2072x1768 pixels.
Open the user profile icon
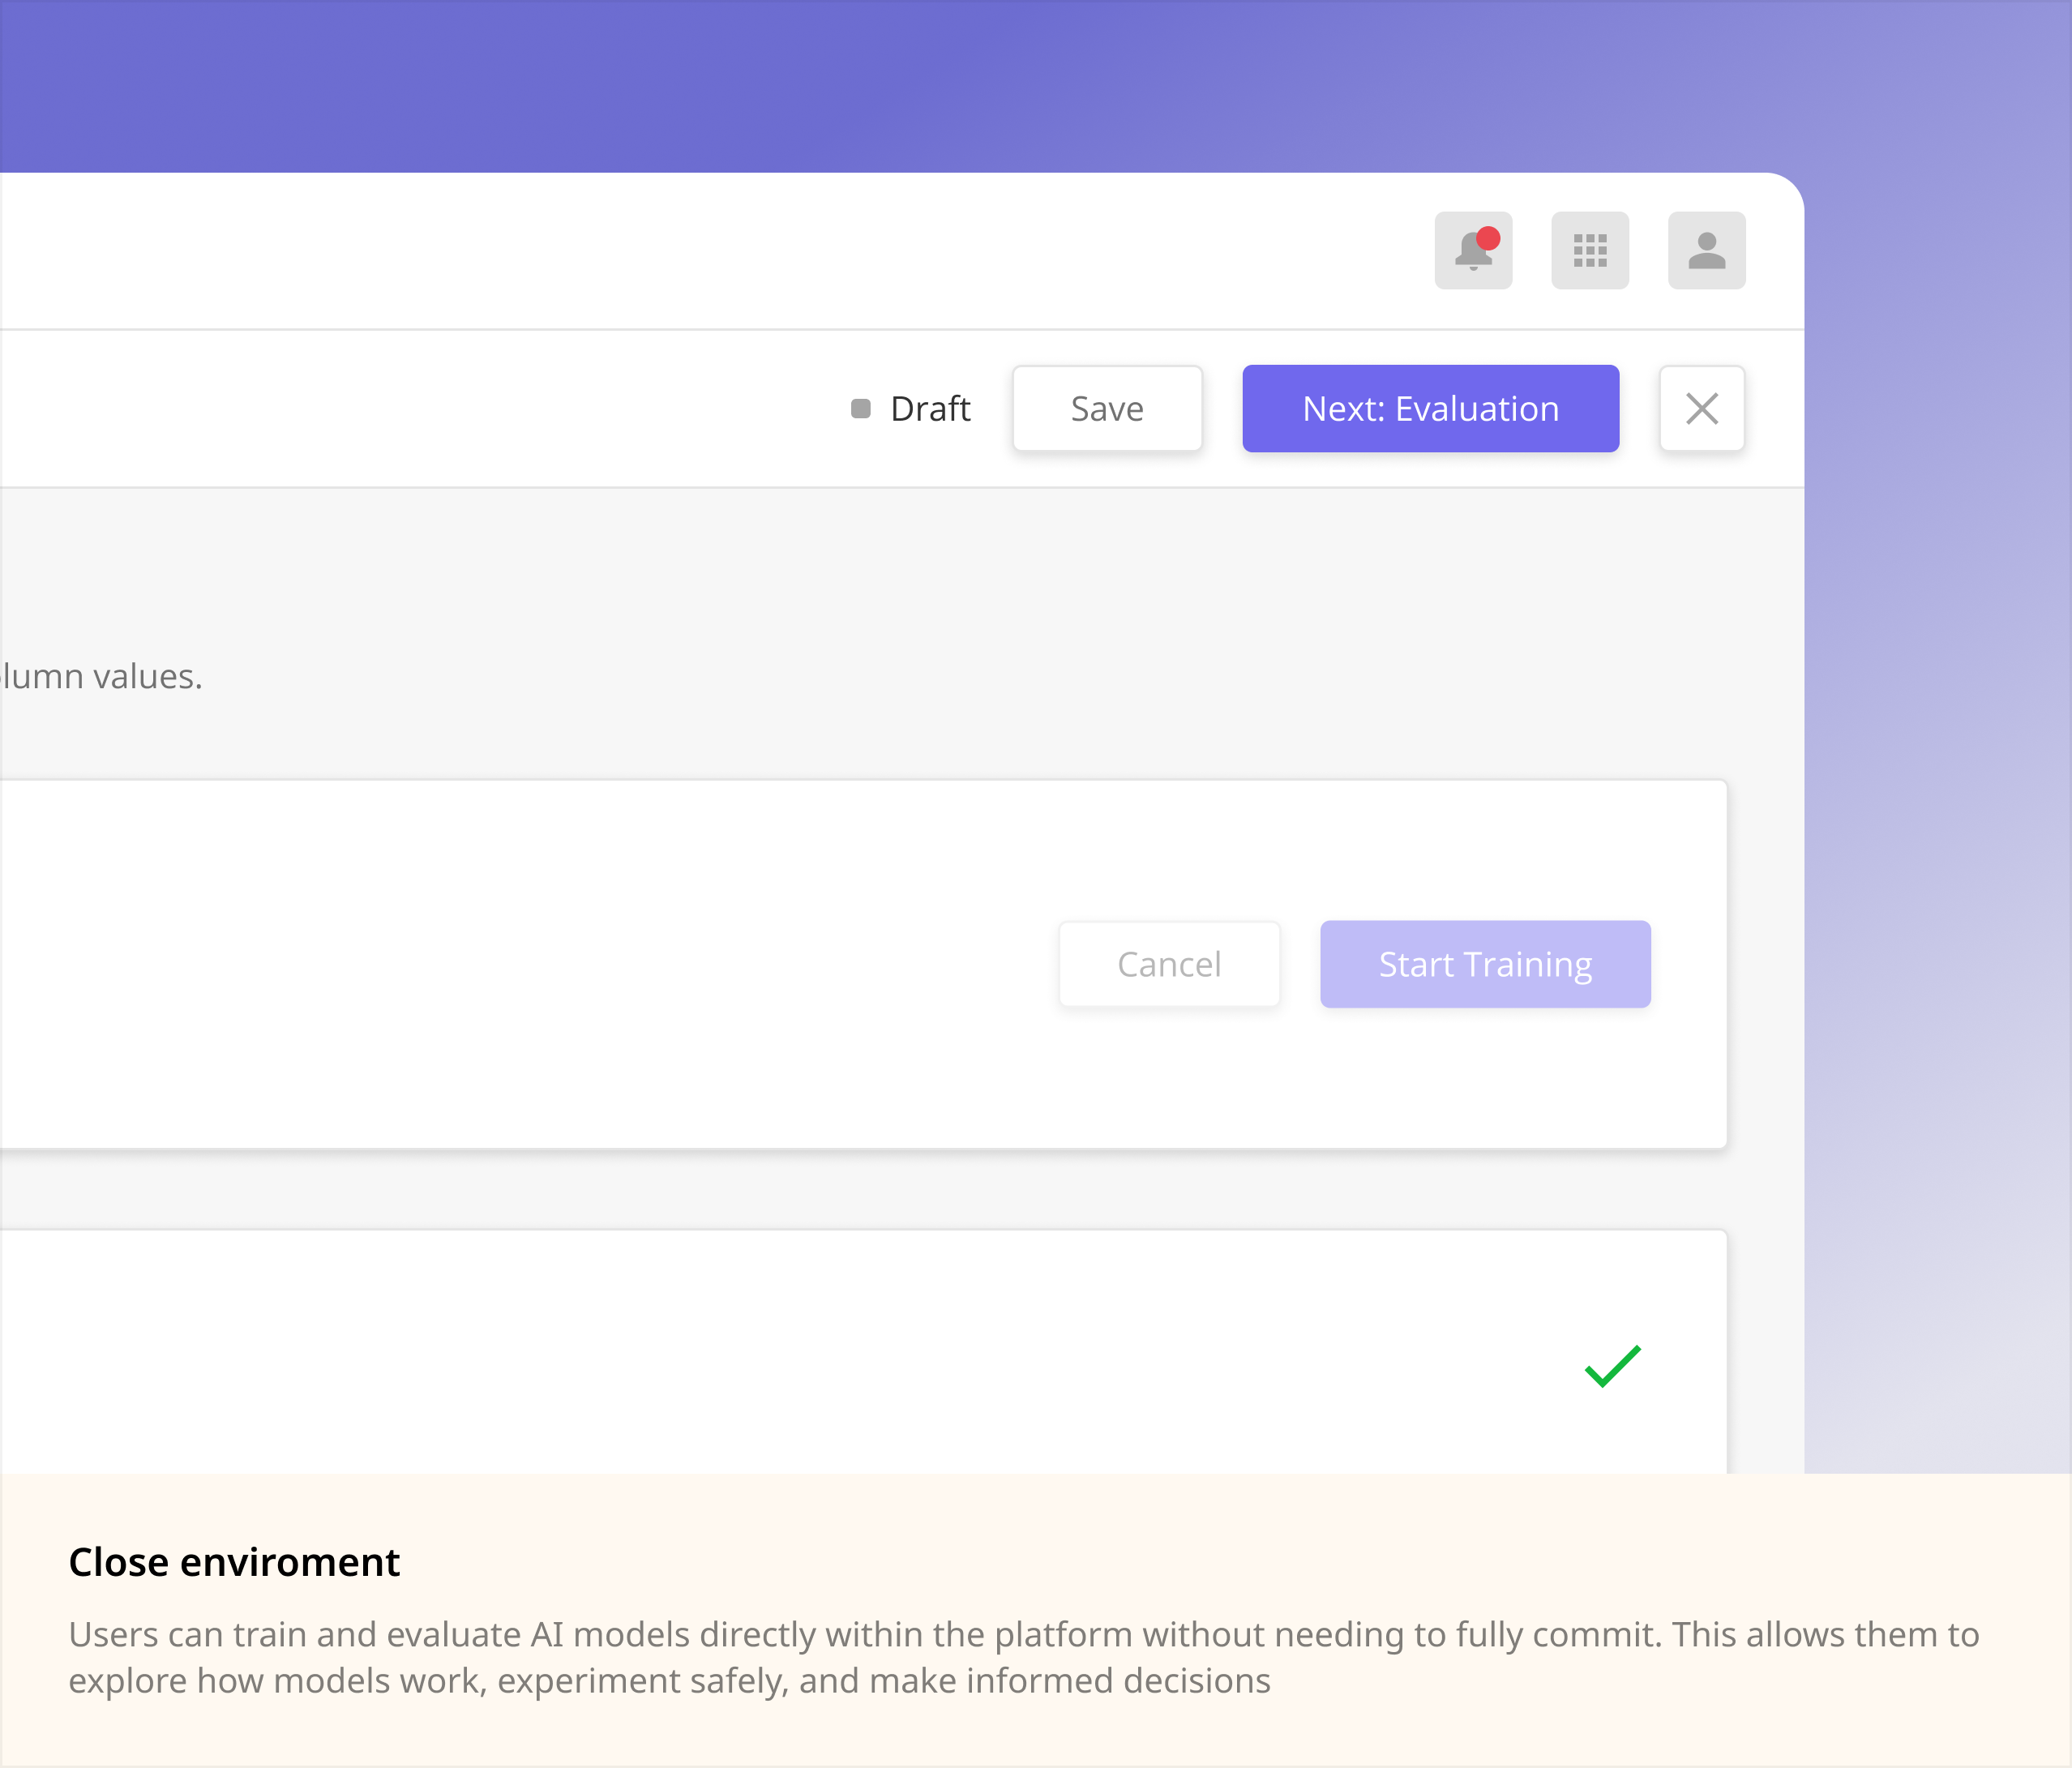pos(1707,250)
